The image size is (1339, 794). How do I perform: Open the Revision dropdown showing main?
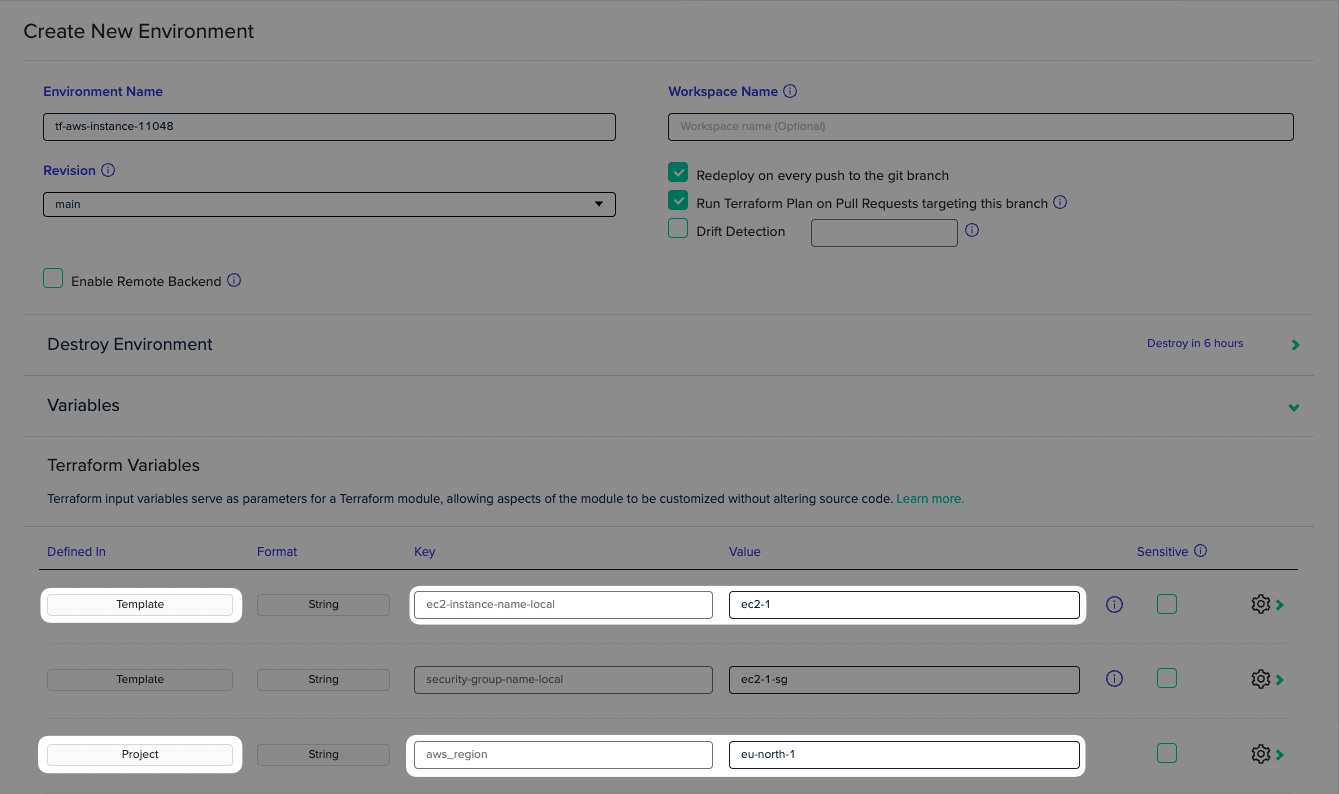(x=328, y=204)
